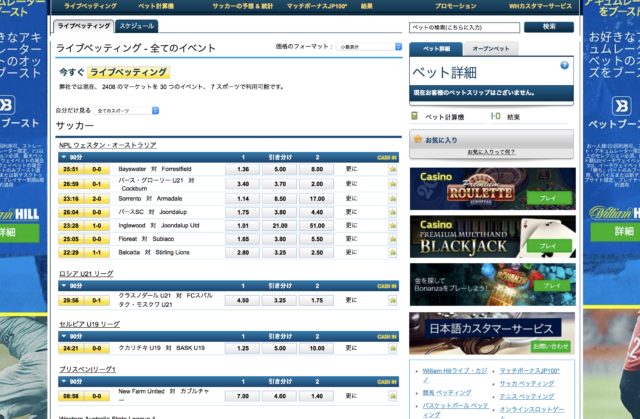This screenshot has height=419, width=640.
Task: Star the New Farm United match
Action: (393, 396)
